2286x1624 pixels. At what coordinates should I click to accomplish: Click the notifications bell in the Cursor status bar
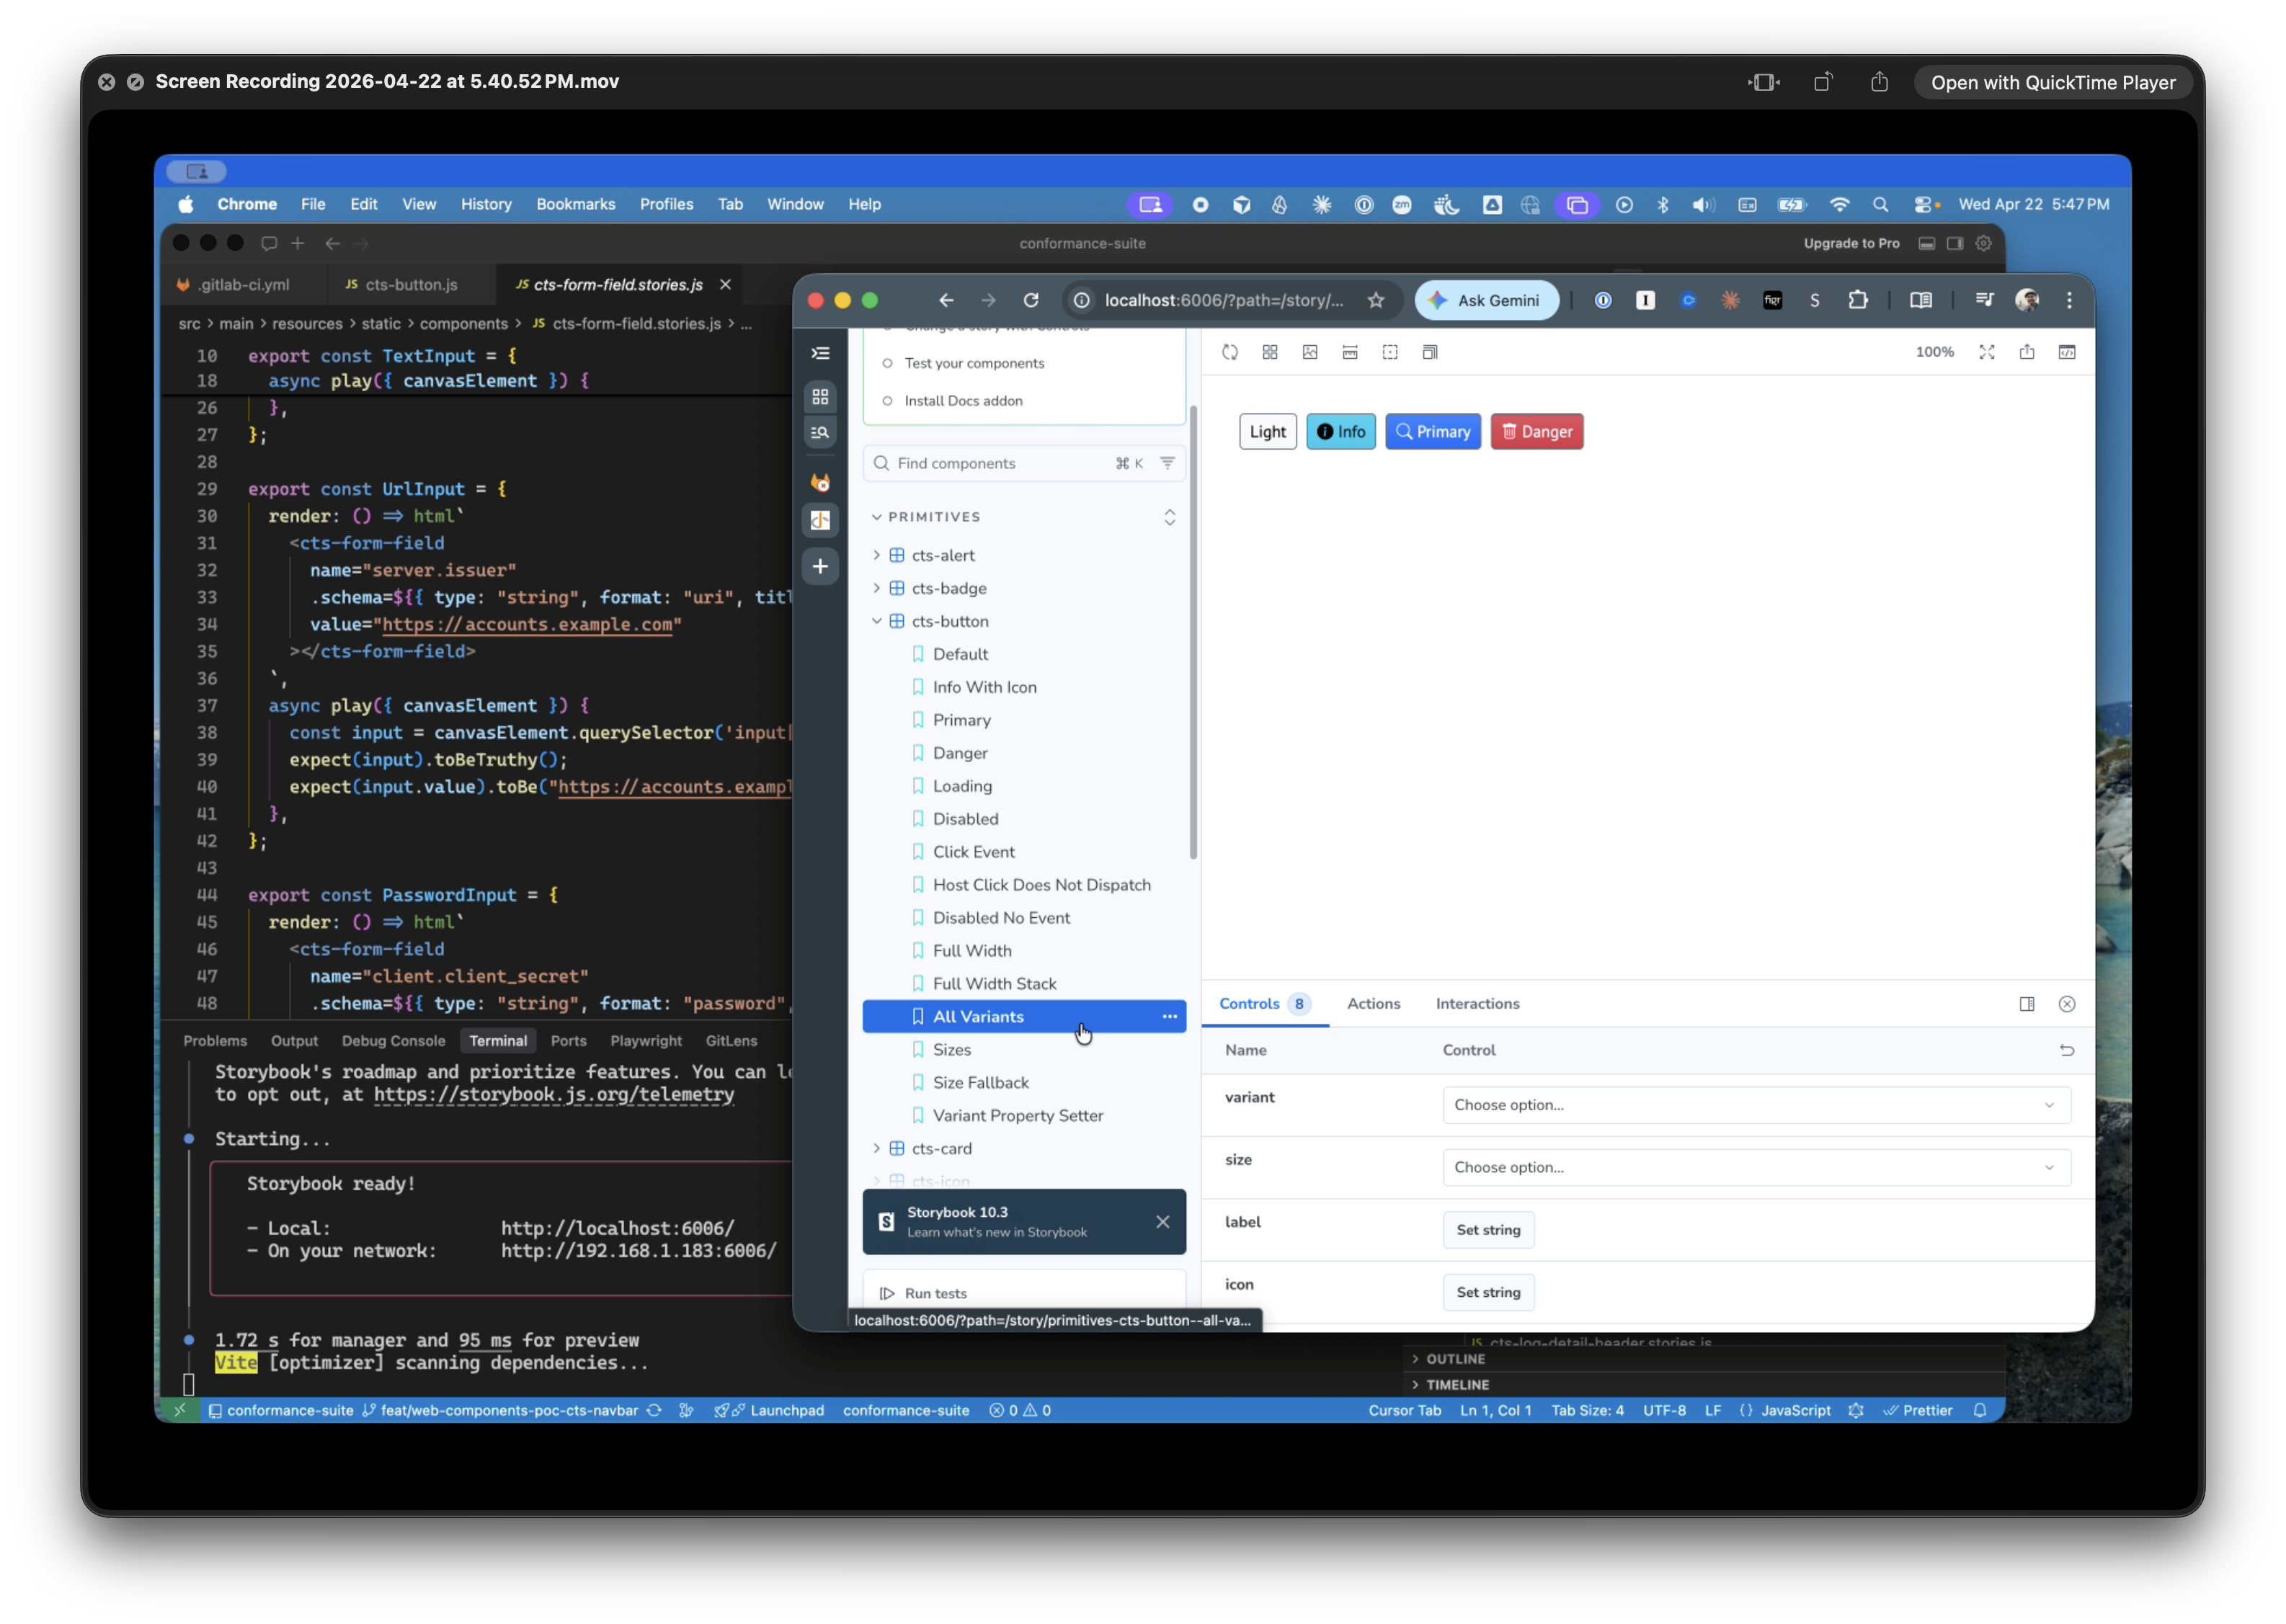(x=1979, y=1410)
